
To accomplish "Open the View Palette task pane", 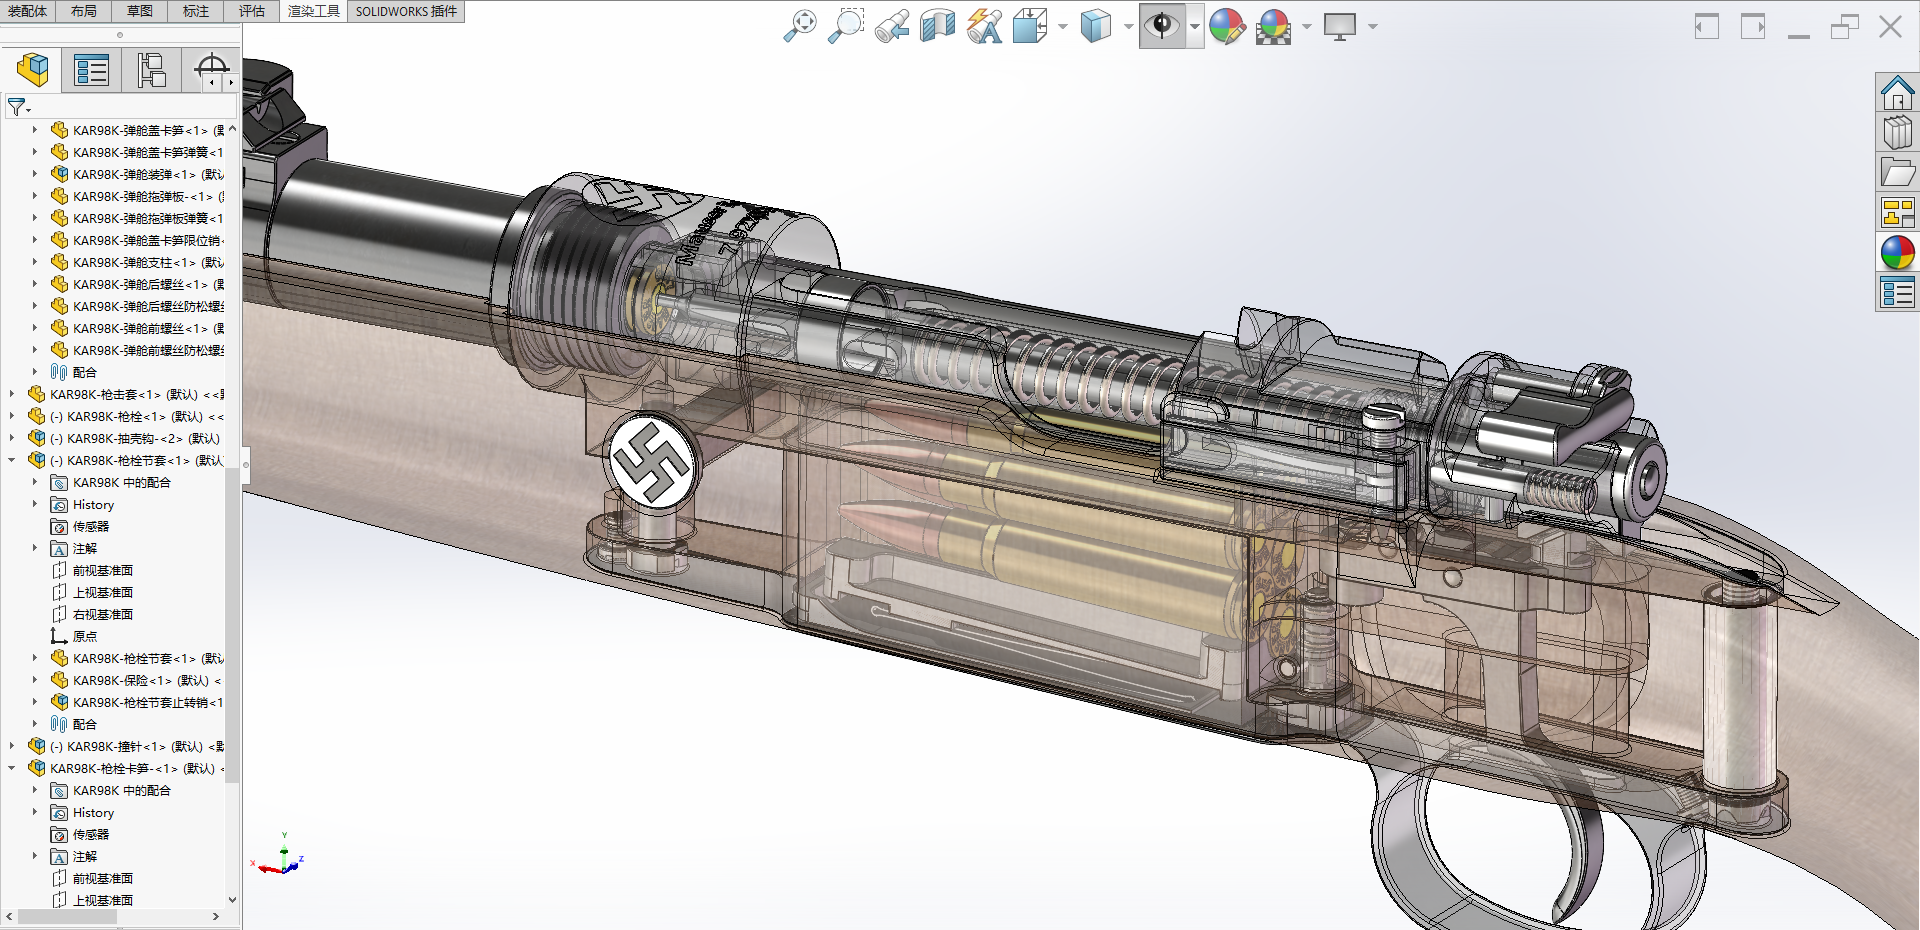I will (x=1897, y=212).
